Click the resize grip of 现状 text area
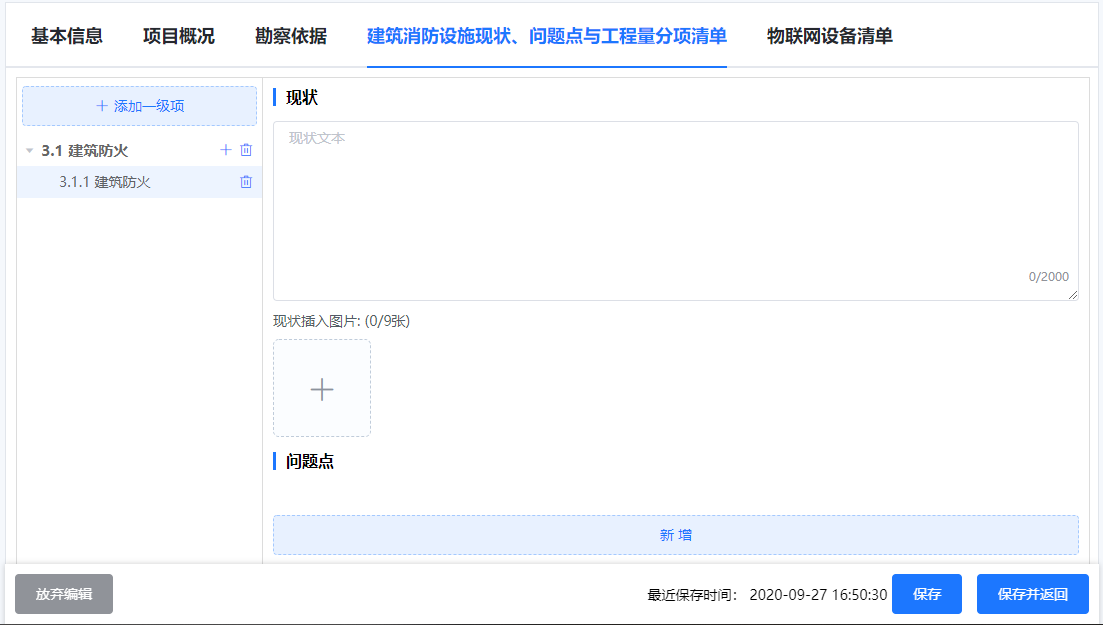The height and width of the screenshot is (625, 1103). pos(1073,295)
